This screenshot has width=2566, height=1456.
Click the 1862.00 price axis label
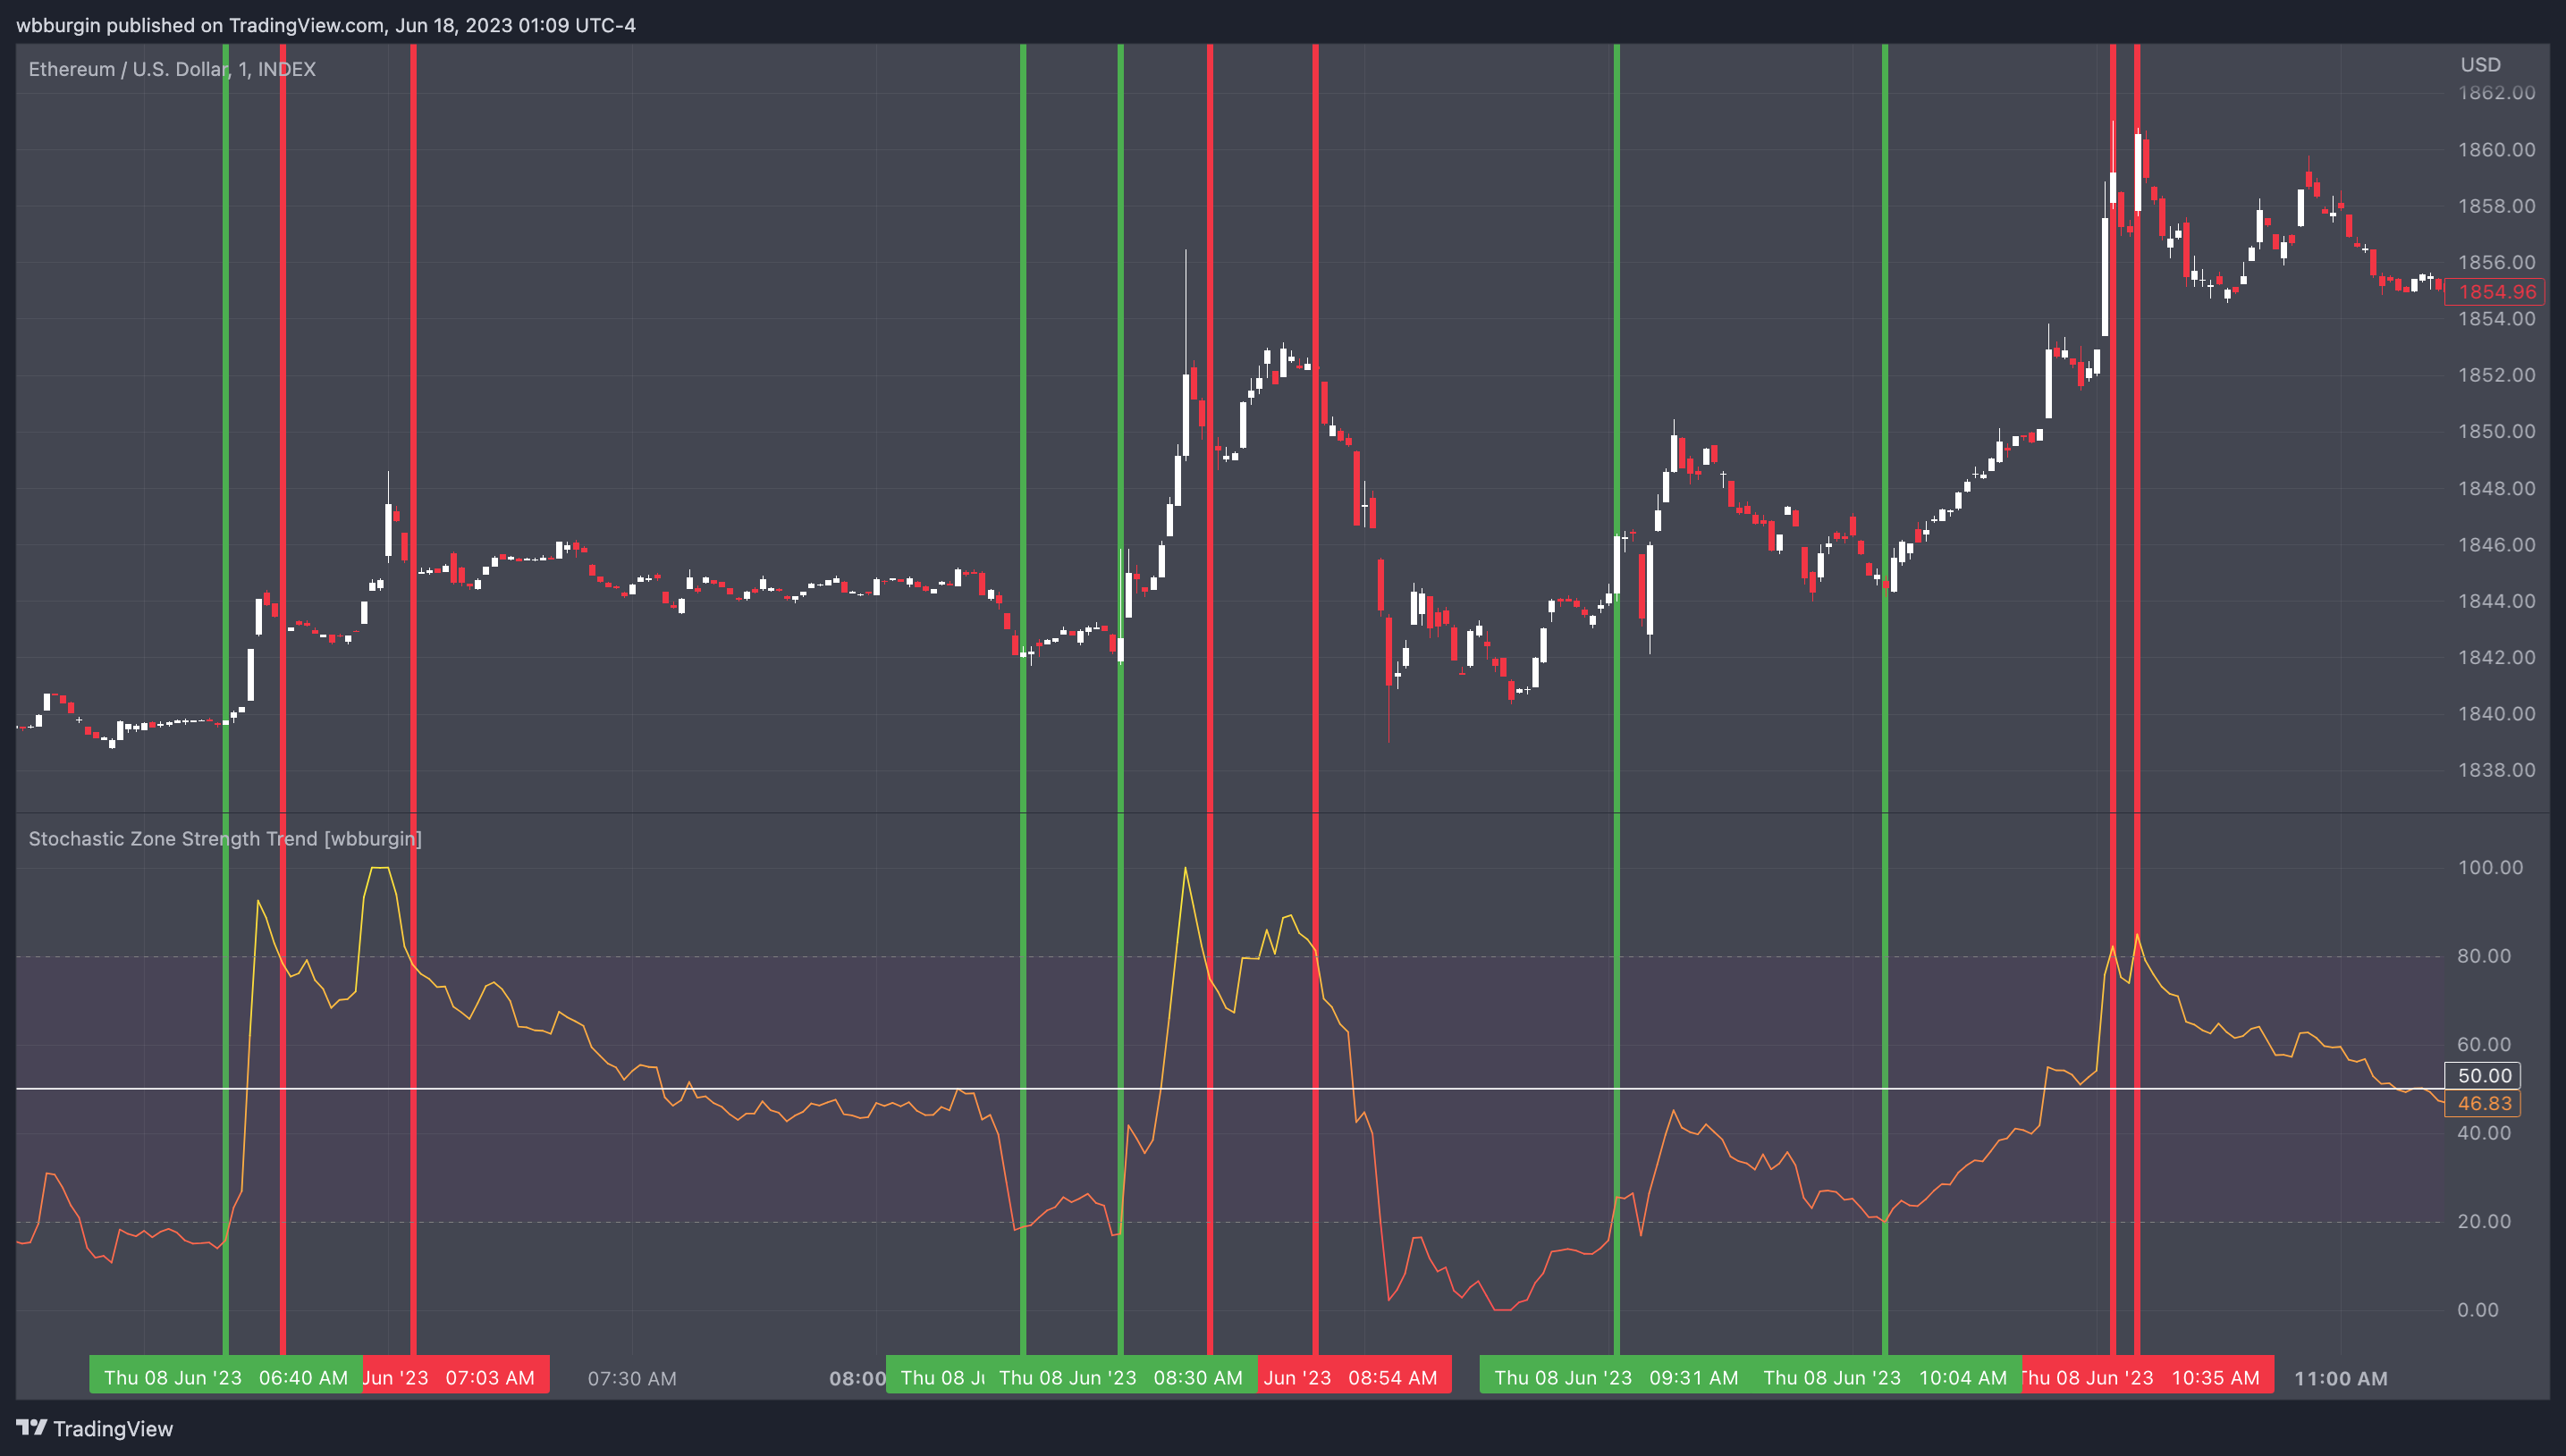coord(2496,93)
